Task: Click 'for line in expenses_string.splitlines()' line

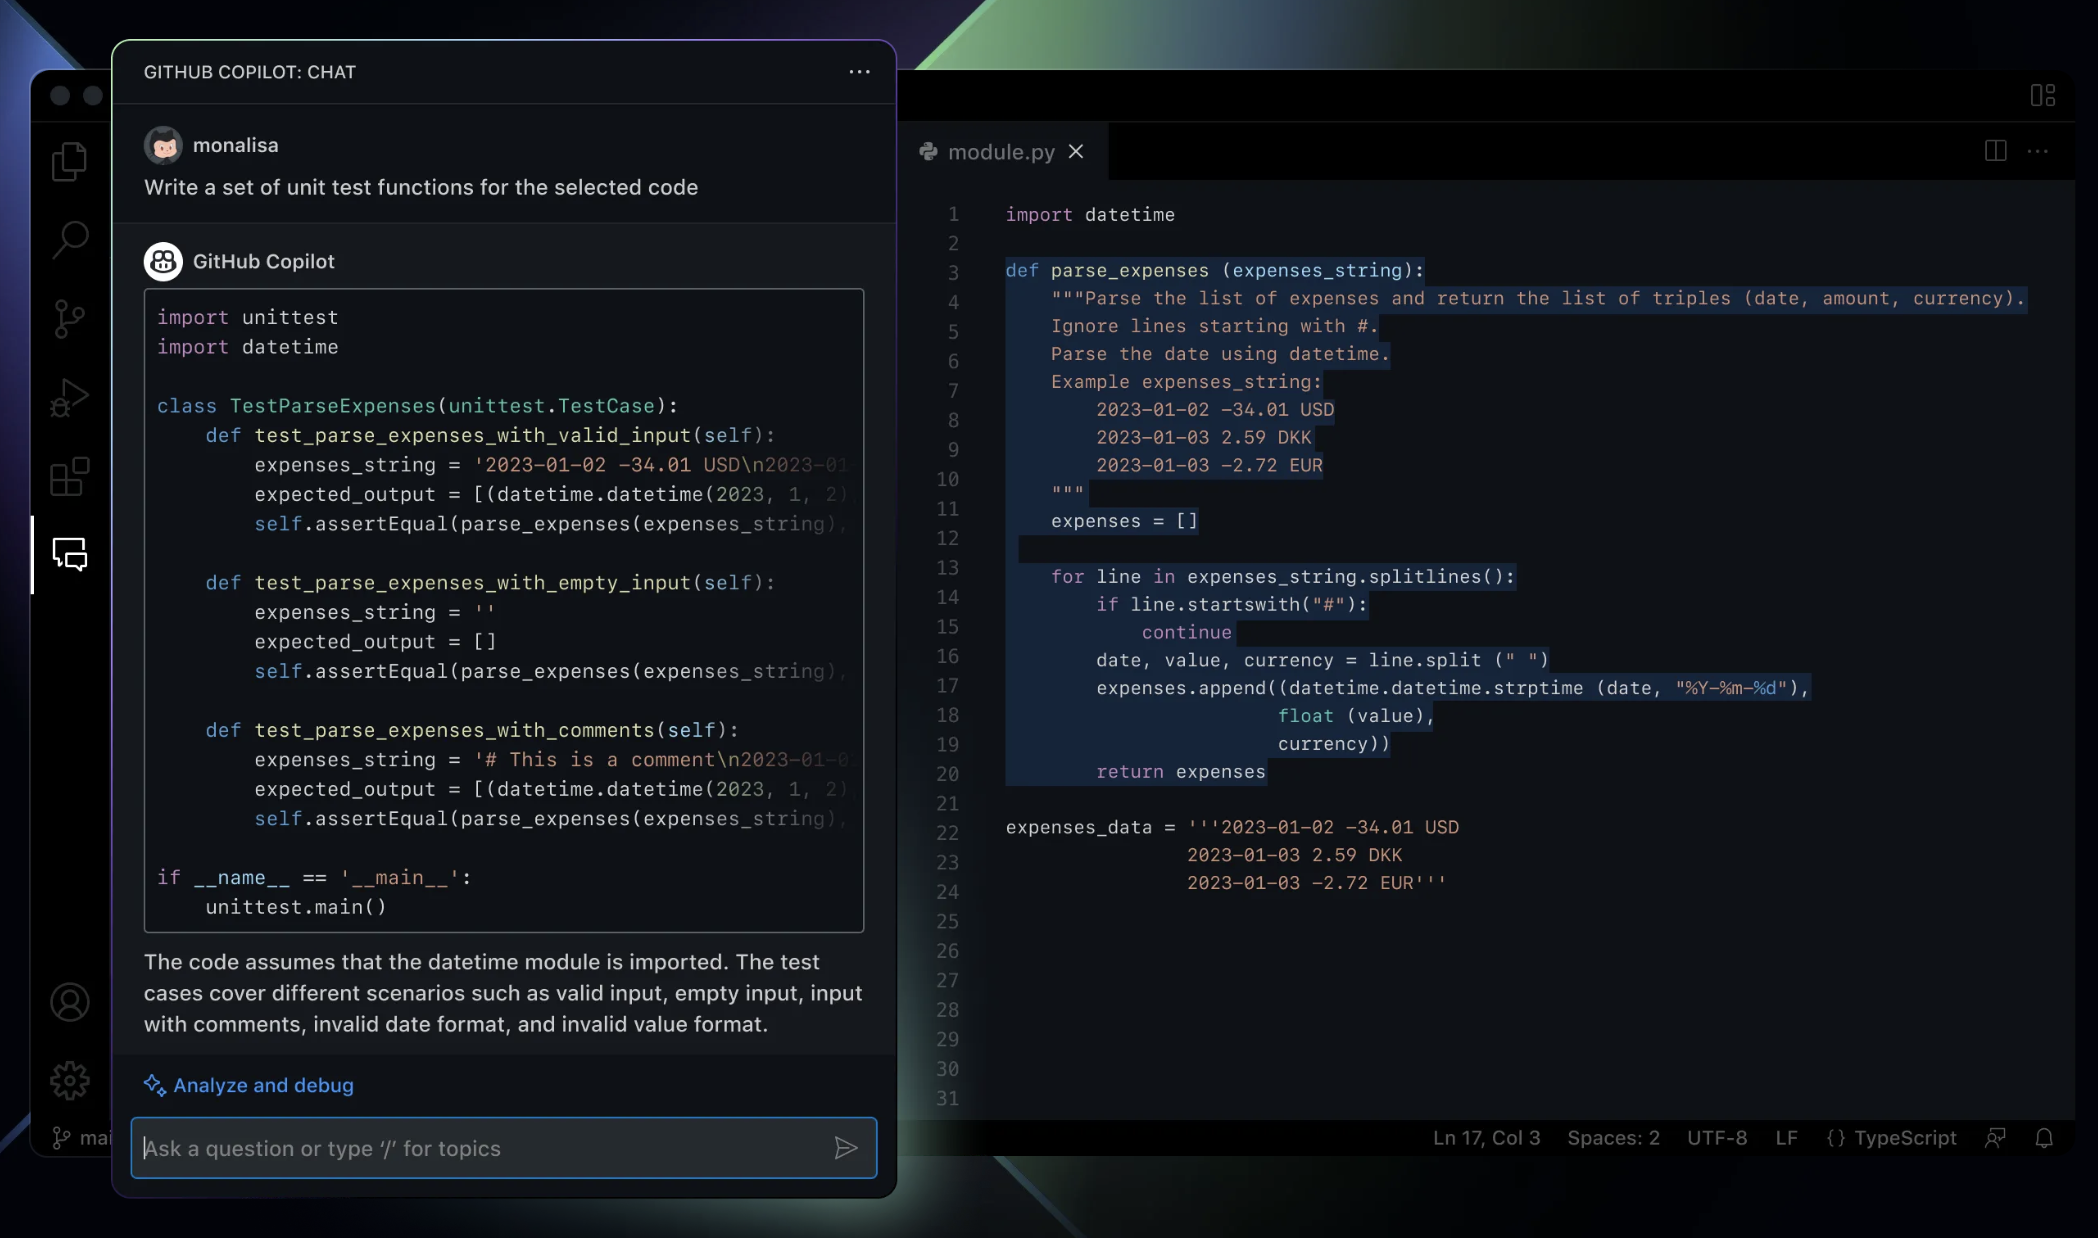Action: click(1282, 576)
